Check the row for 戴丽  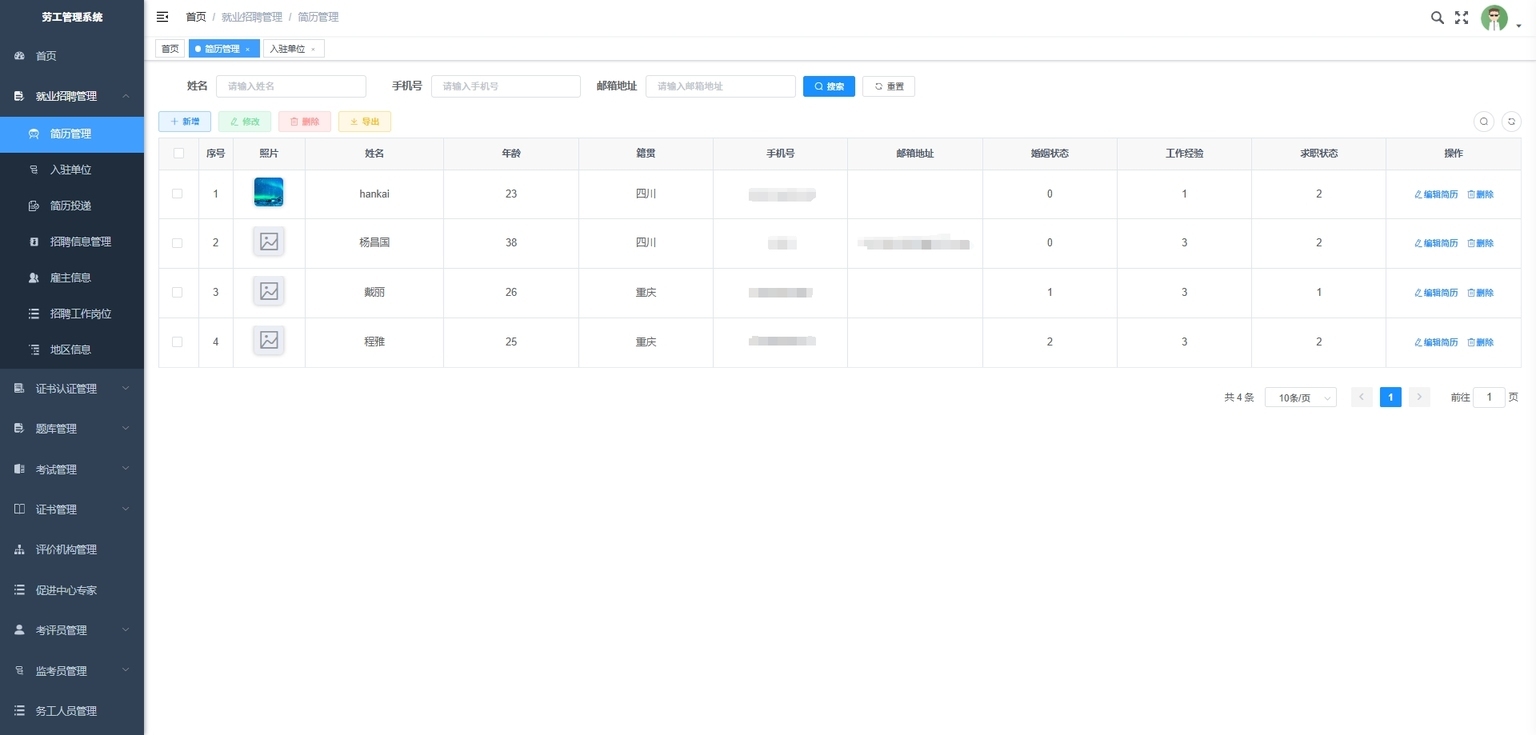pos(178,292)
